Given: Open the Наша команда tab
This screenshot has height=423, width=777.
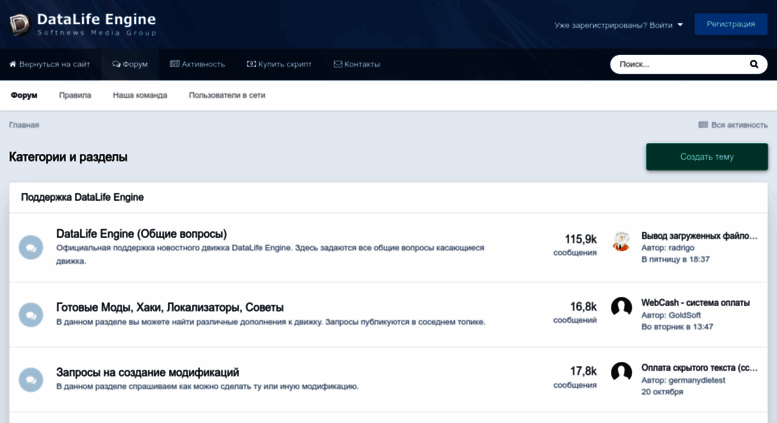Looking at the screenshot, I should [140, 95].
